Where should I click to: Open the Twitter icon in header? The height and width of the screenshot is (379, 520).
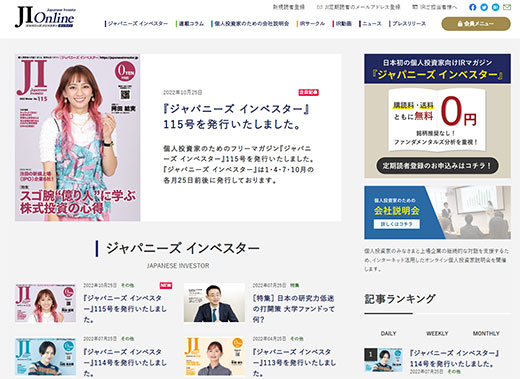[x=484, y=7]
